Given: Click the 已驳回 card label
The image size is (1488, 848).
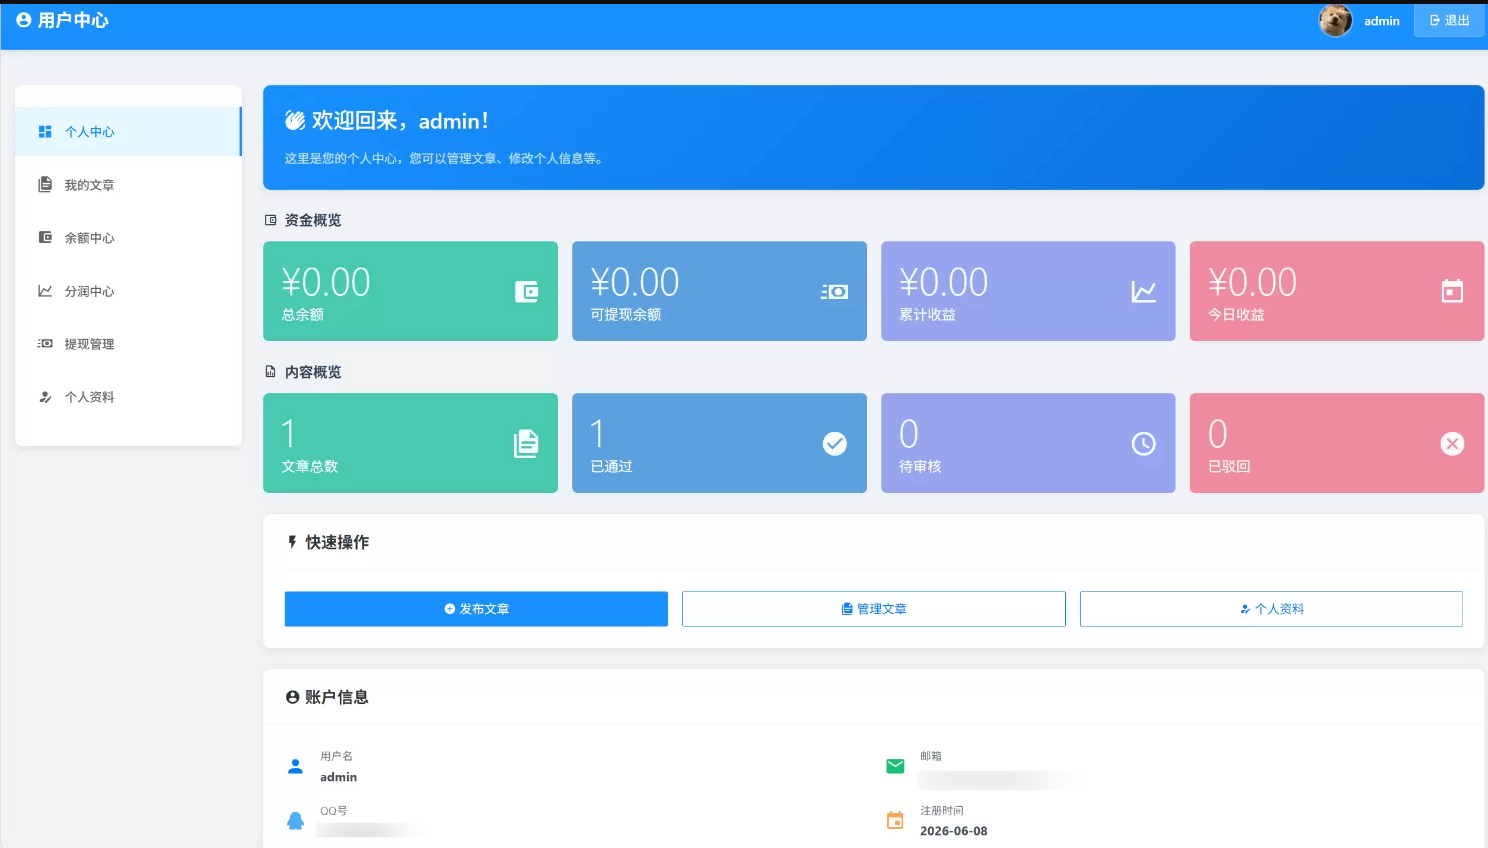Looking at the screenshot, I should point(1229,467).
